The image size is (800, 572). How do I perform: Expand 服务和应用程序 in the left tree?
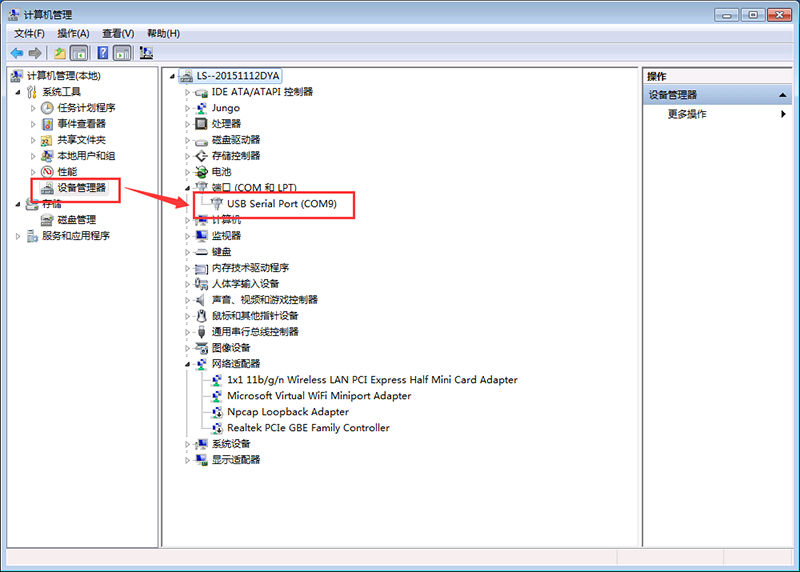tap(17, 236)
